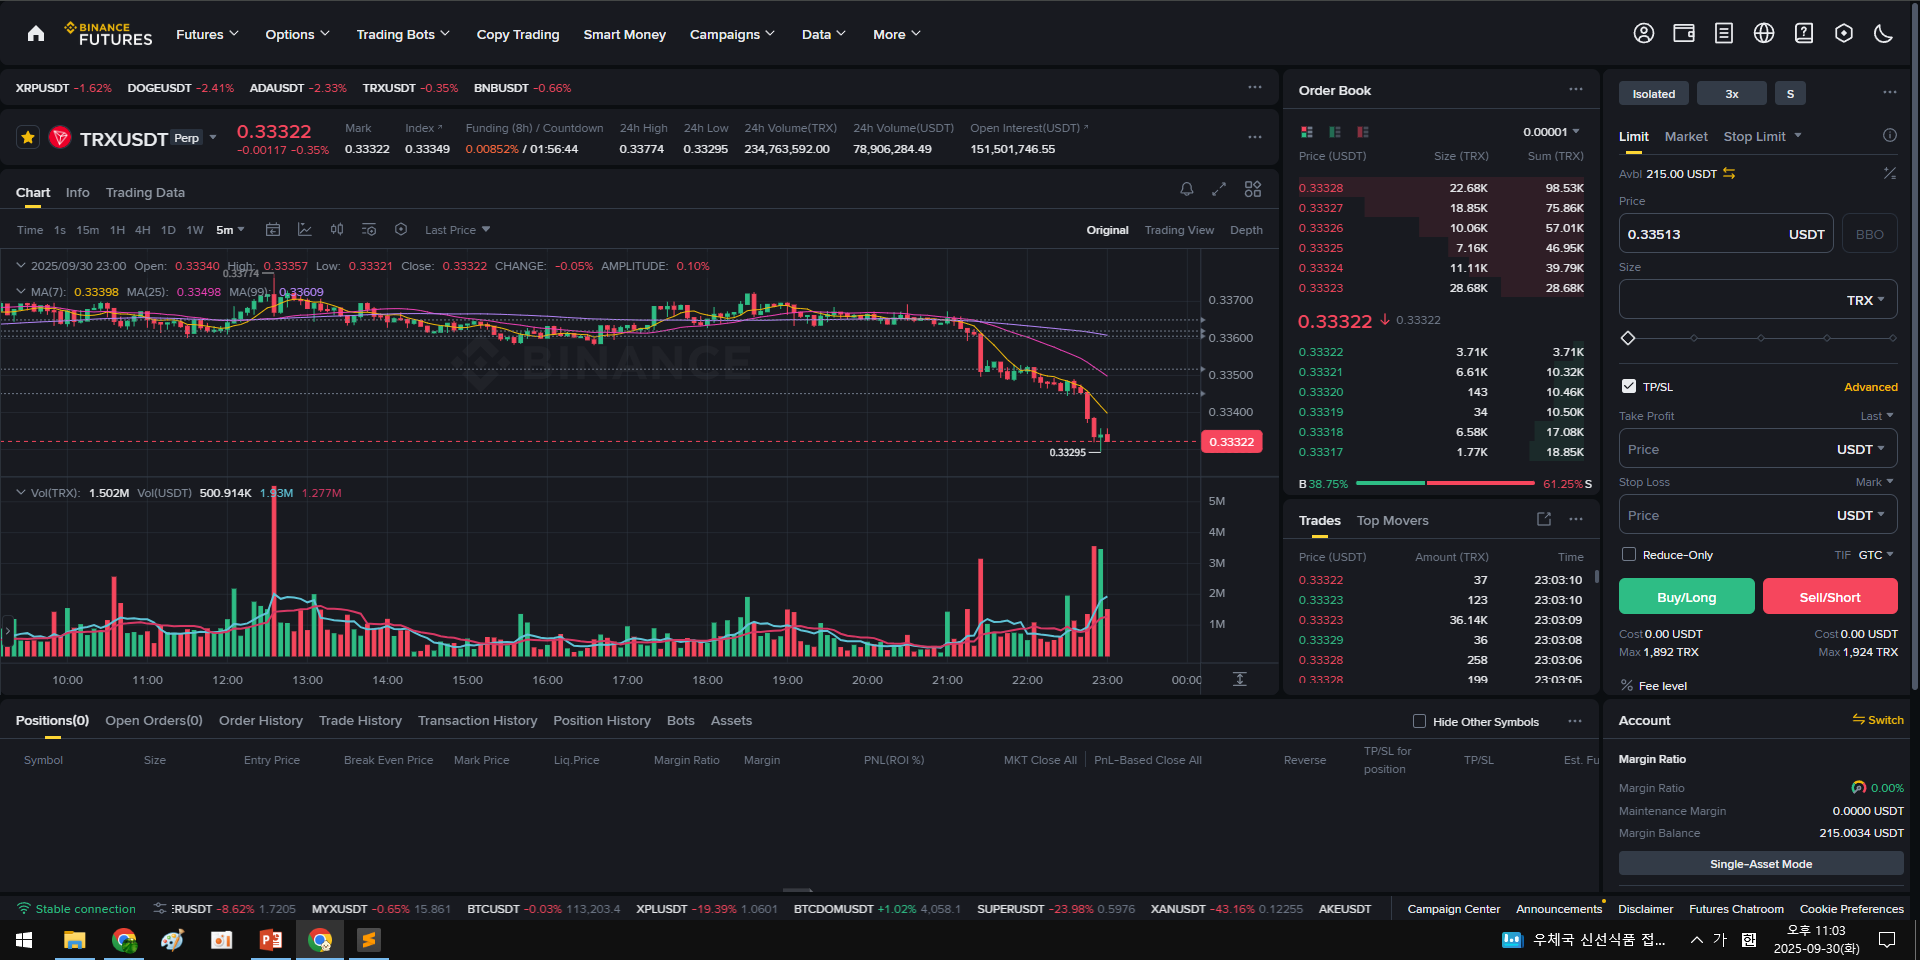Select the Market order tab
This screenshot has width=1920, height=960.
tap(1686, 136)
